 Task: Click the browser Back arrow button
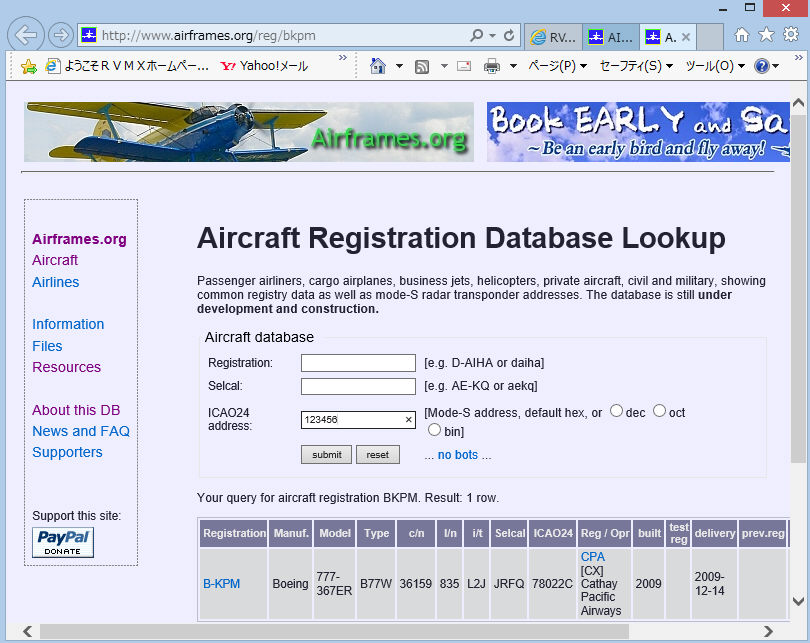[25, 35]
